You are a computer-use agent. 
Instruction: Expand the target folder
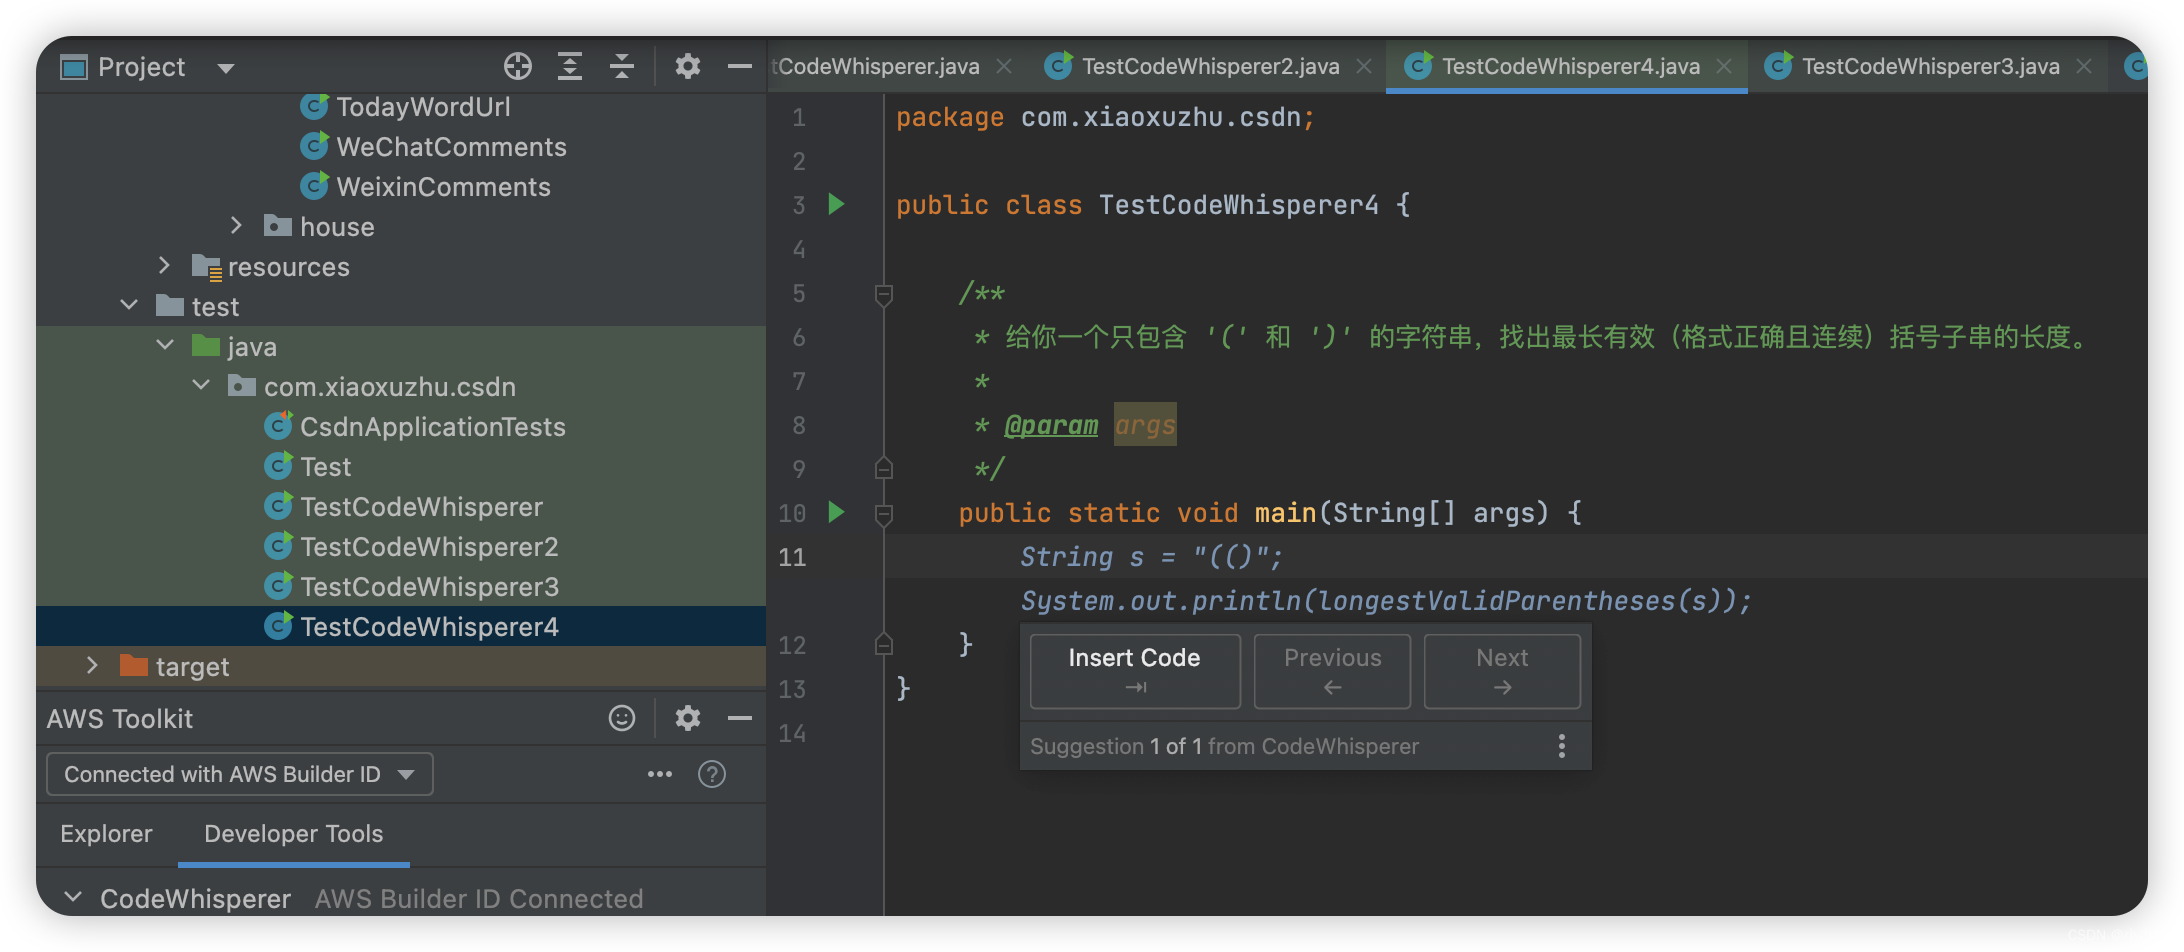(93, 665)
